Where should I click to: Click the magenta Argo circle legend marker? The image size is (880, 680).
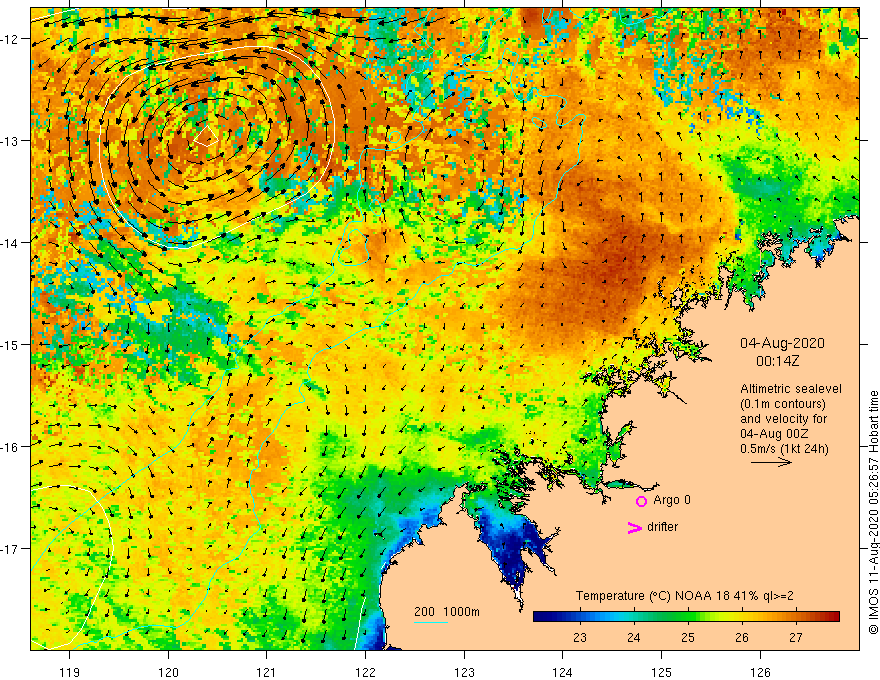click(x=641, y=501)
